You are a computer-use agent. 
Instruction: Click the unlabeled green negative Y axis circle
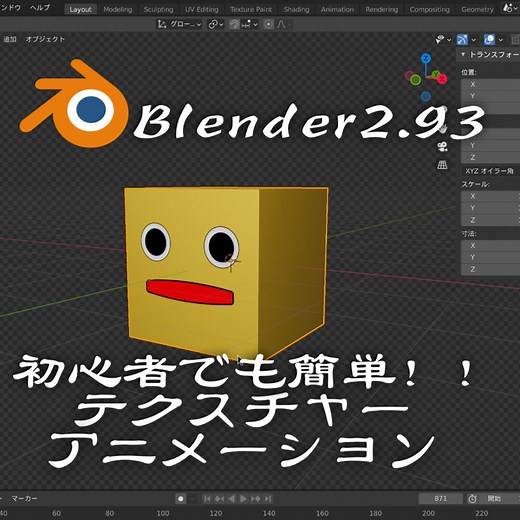pyautogui.click(x=415, y=80)
